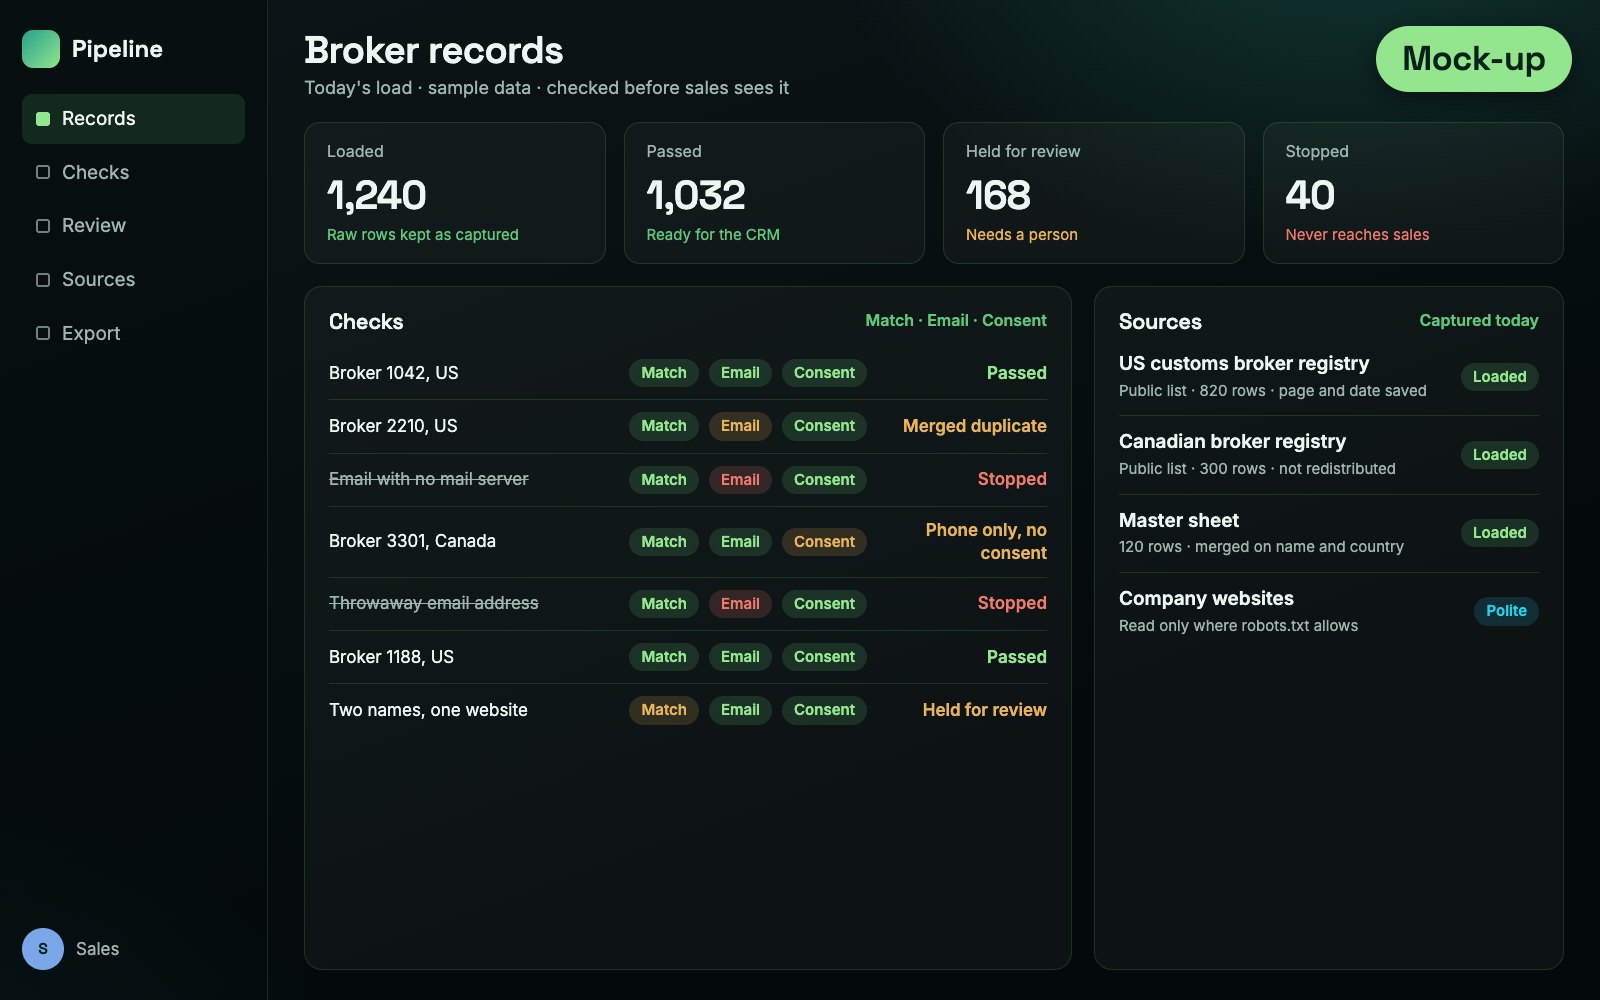This screenshot has height=1000, width=1600.
Task: Open the Review section label
Action: (x=94, y=226)
